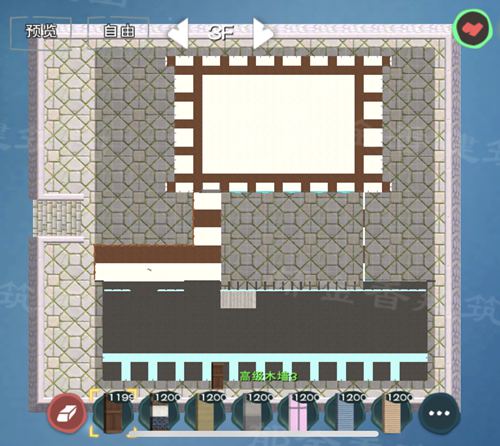
Task: Switch to 预览 preview mode
Action: click(x=41, y=31)
